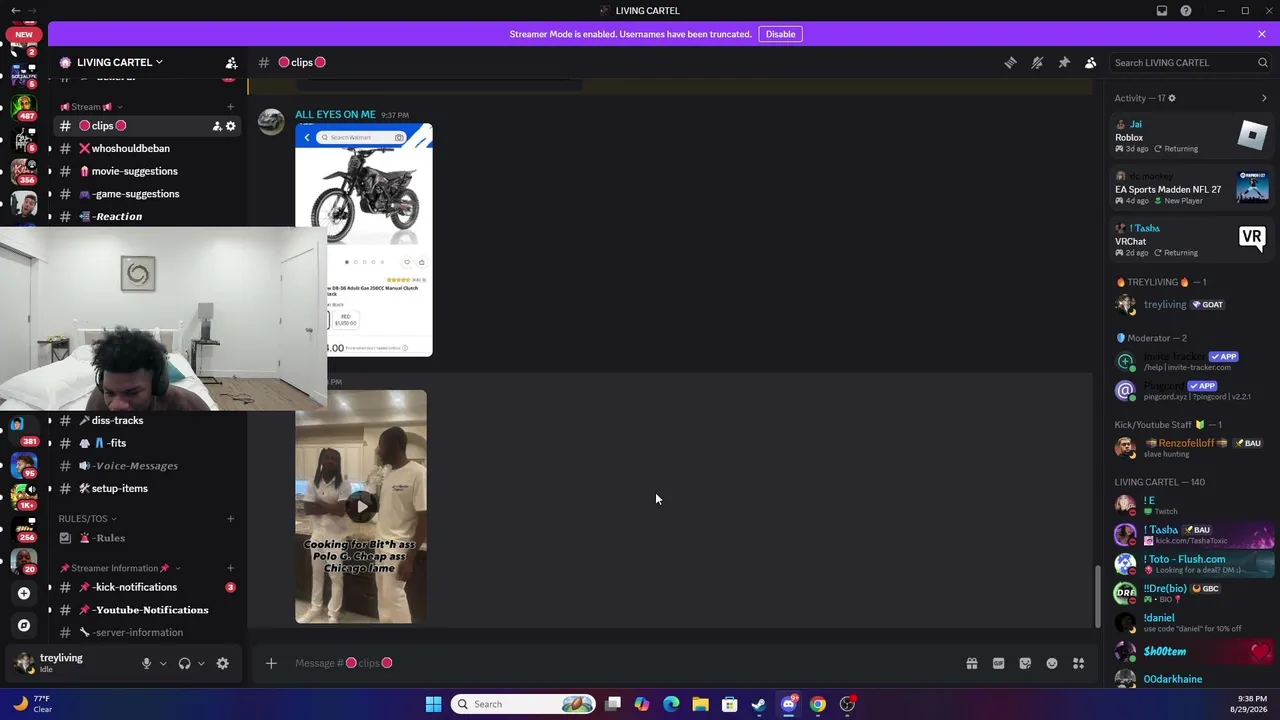The image size is (1280, 720).
Task: Open the microphone input options arrow
Action: click(163, 663)
